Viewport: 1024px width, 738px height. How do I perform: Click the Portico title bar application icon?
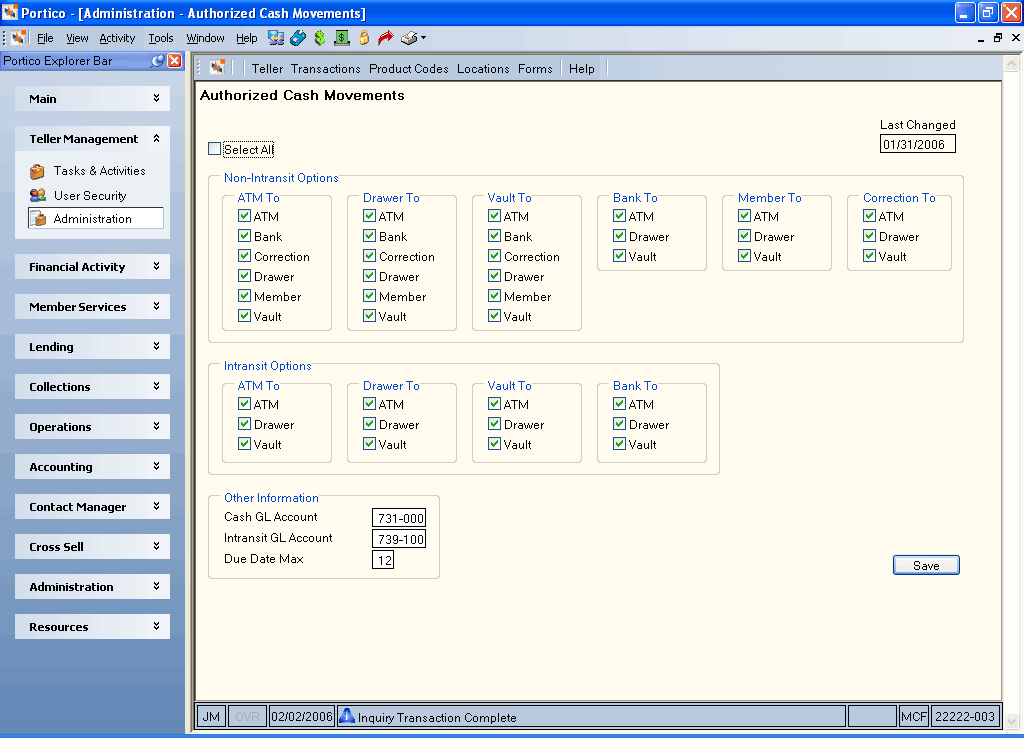pyautogui.click(x=10, y=12)
